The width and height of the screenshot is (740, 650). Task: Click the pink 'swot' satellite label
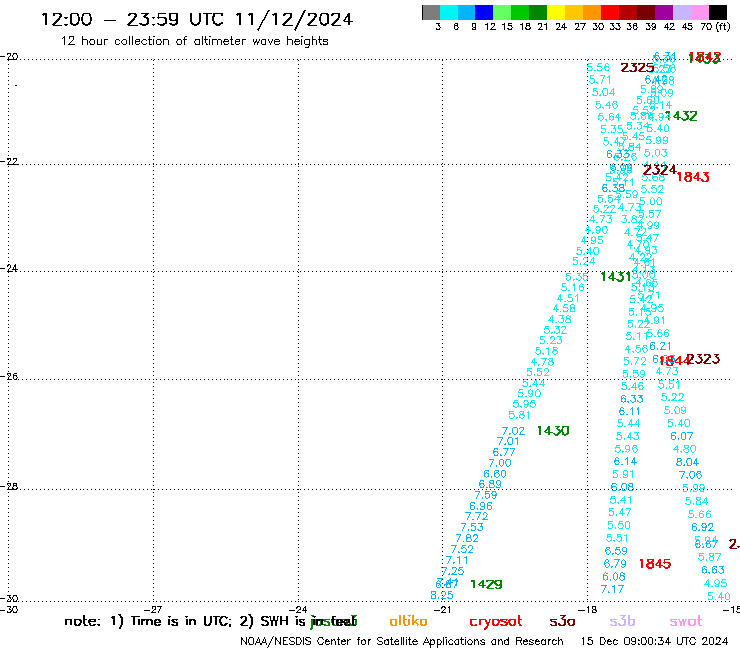[x=685, y=621]
